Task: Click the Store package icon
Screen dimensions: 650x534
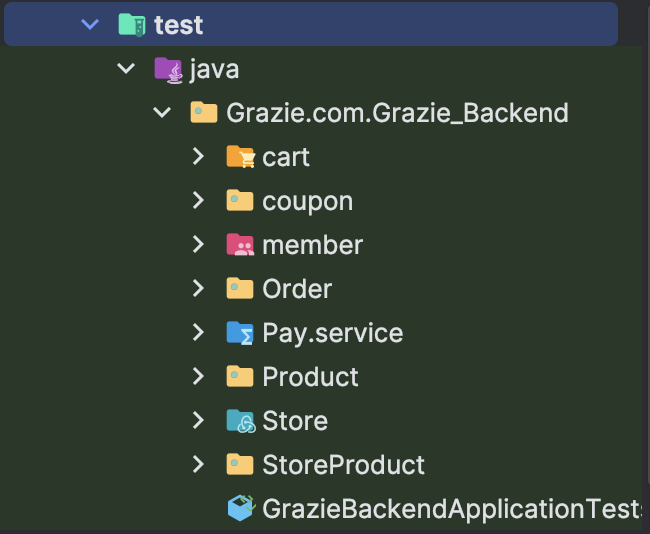Action: pos(240,421)
